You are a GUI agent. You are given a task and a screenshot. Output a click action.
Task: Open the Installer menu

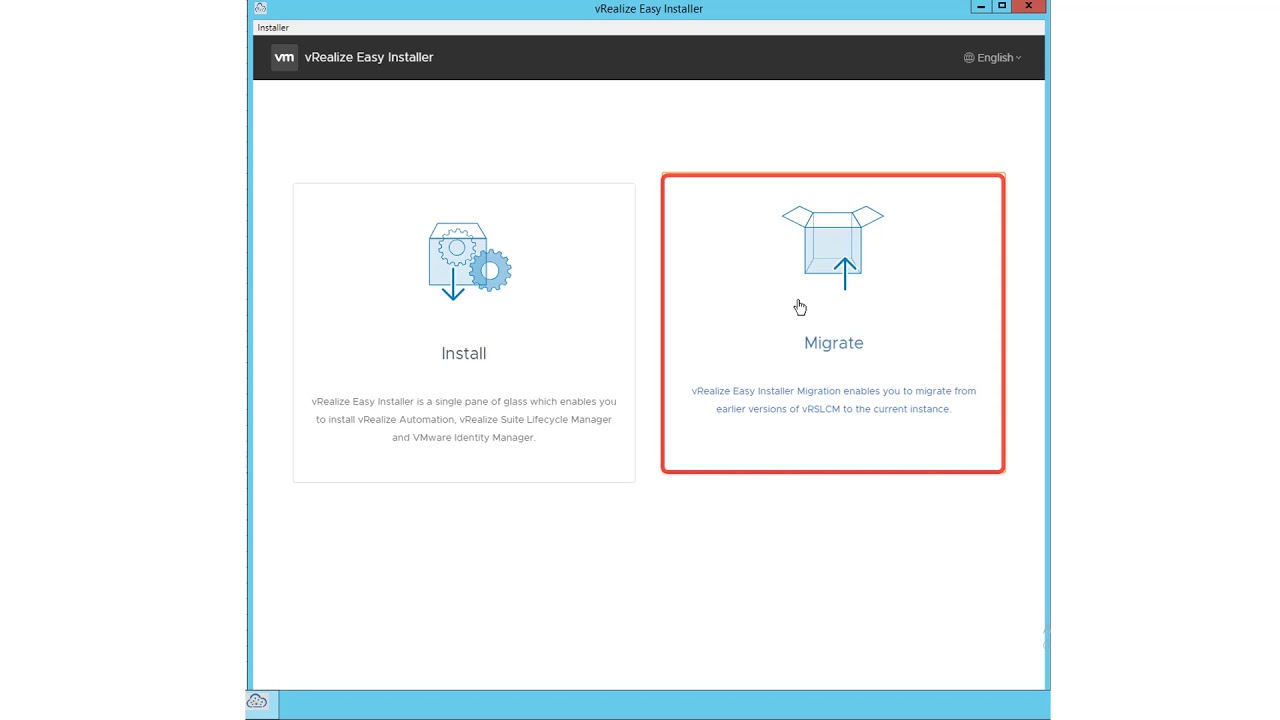(273, 28)
